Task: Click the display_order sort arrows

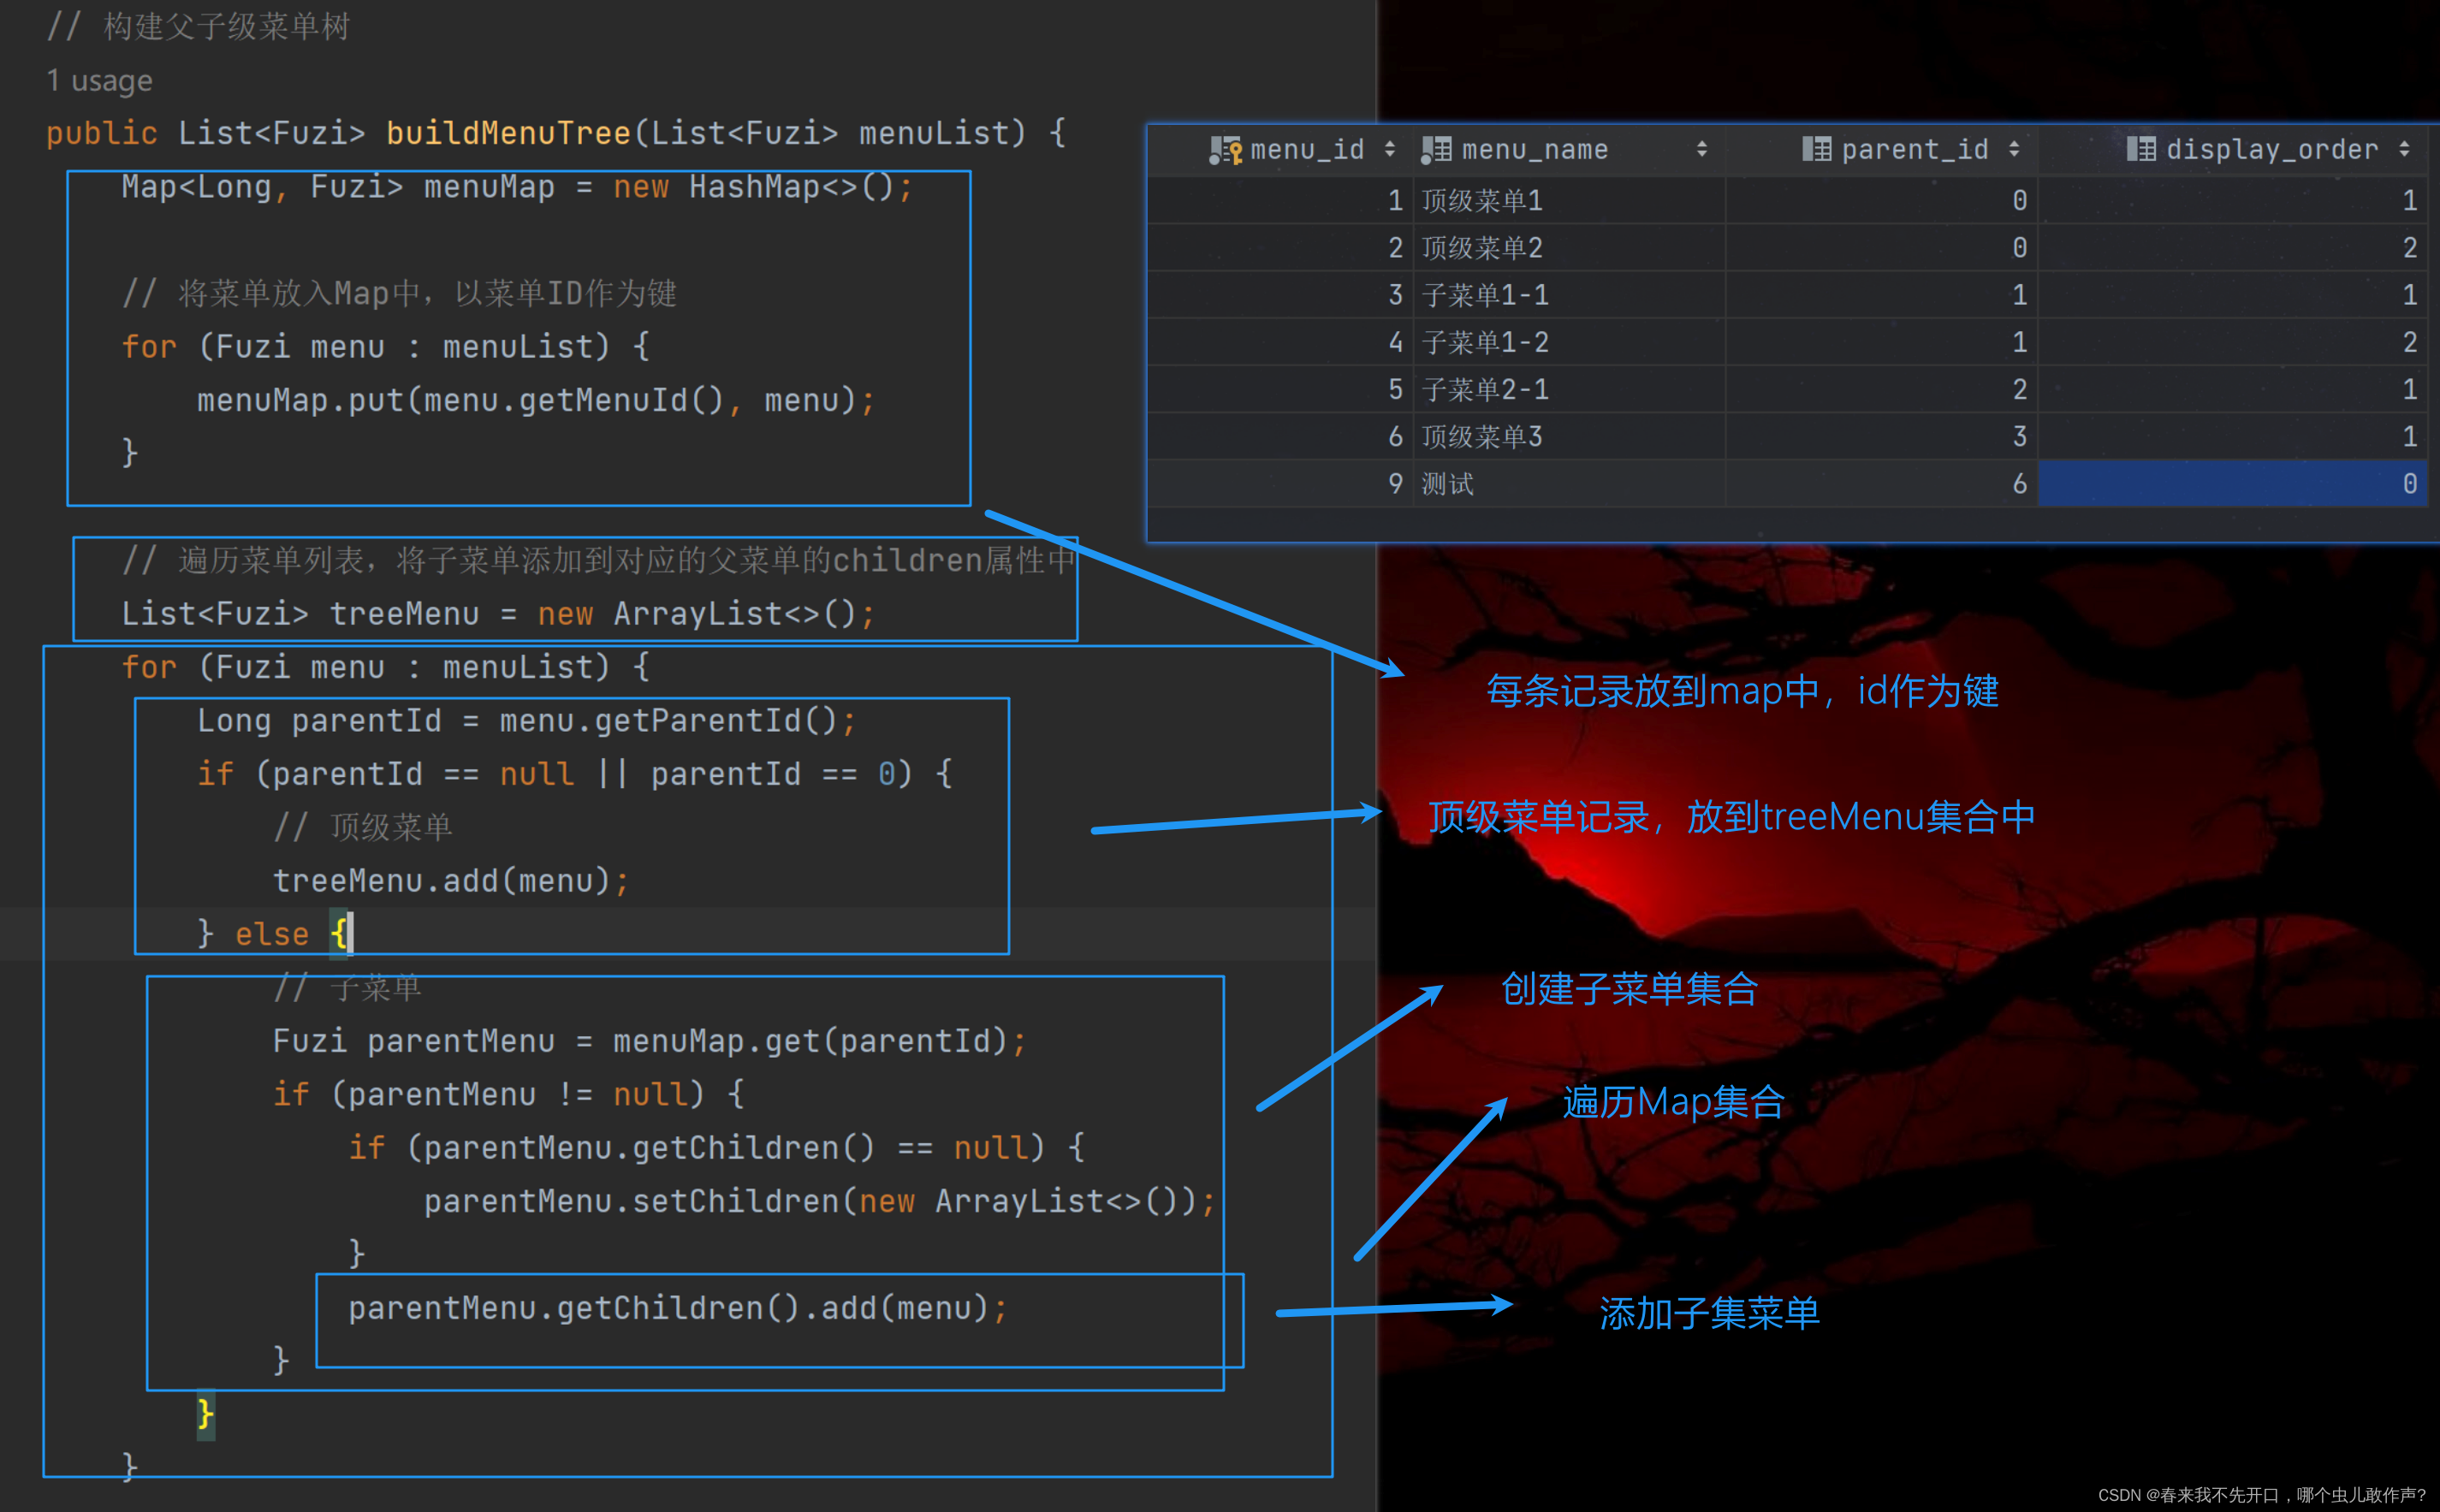Action: (2403, 150)
